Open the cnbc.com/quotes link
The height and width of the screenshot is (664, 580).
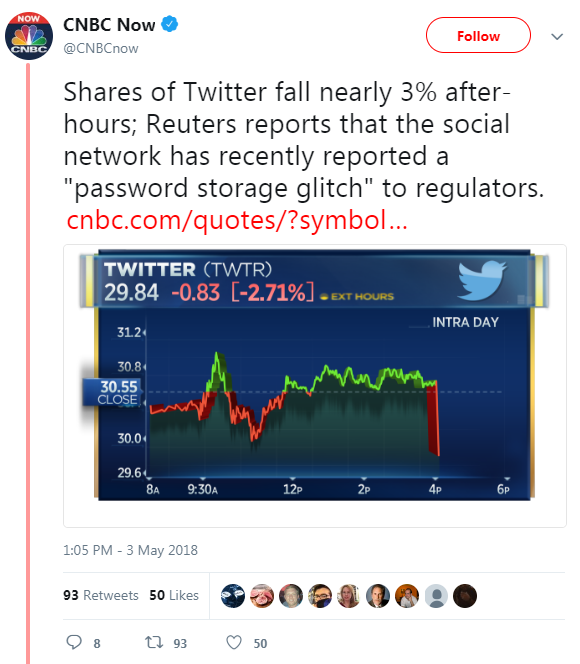[x=237, y=220]
